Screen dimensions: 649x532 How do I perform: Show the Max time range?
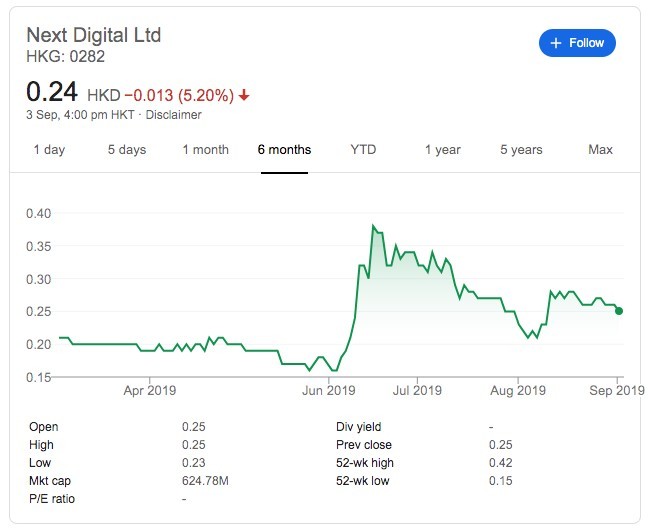point(600,150)
